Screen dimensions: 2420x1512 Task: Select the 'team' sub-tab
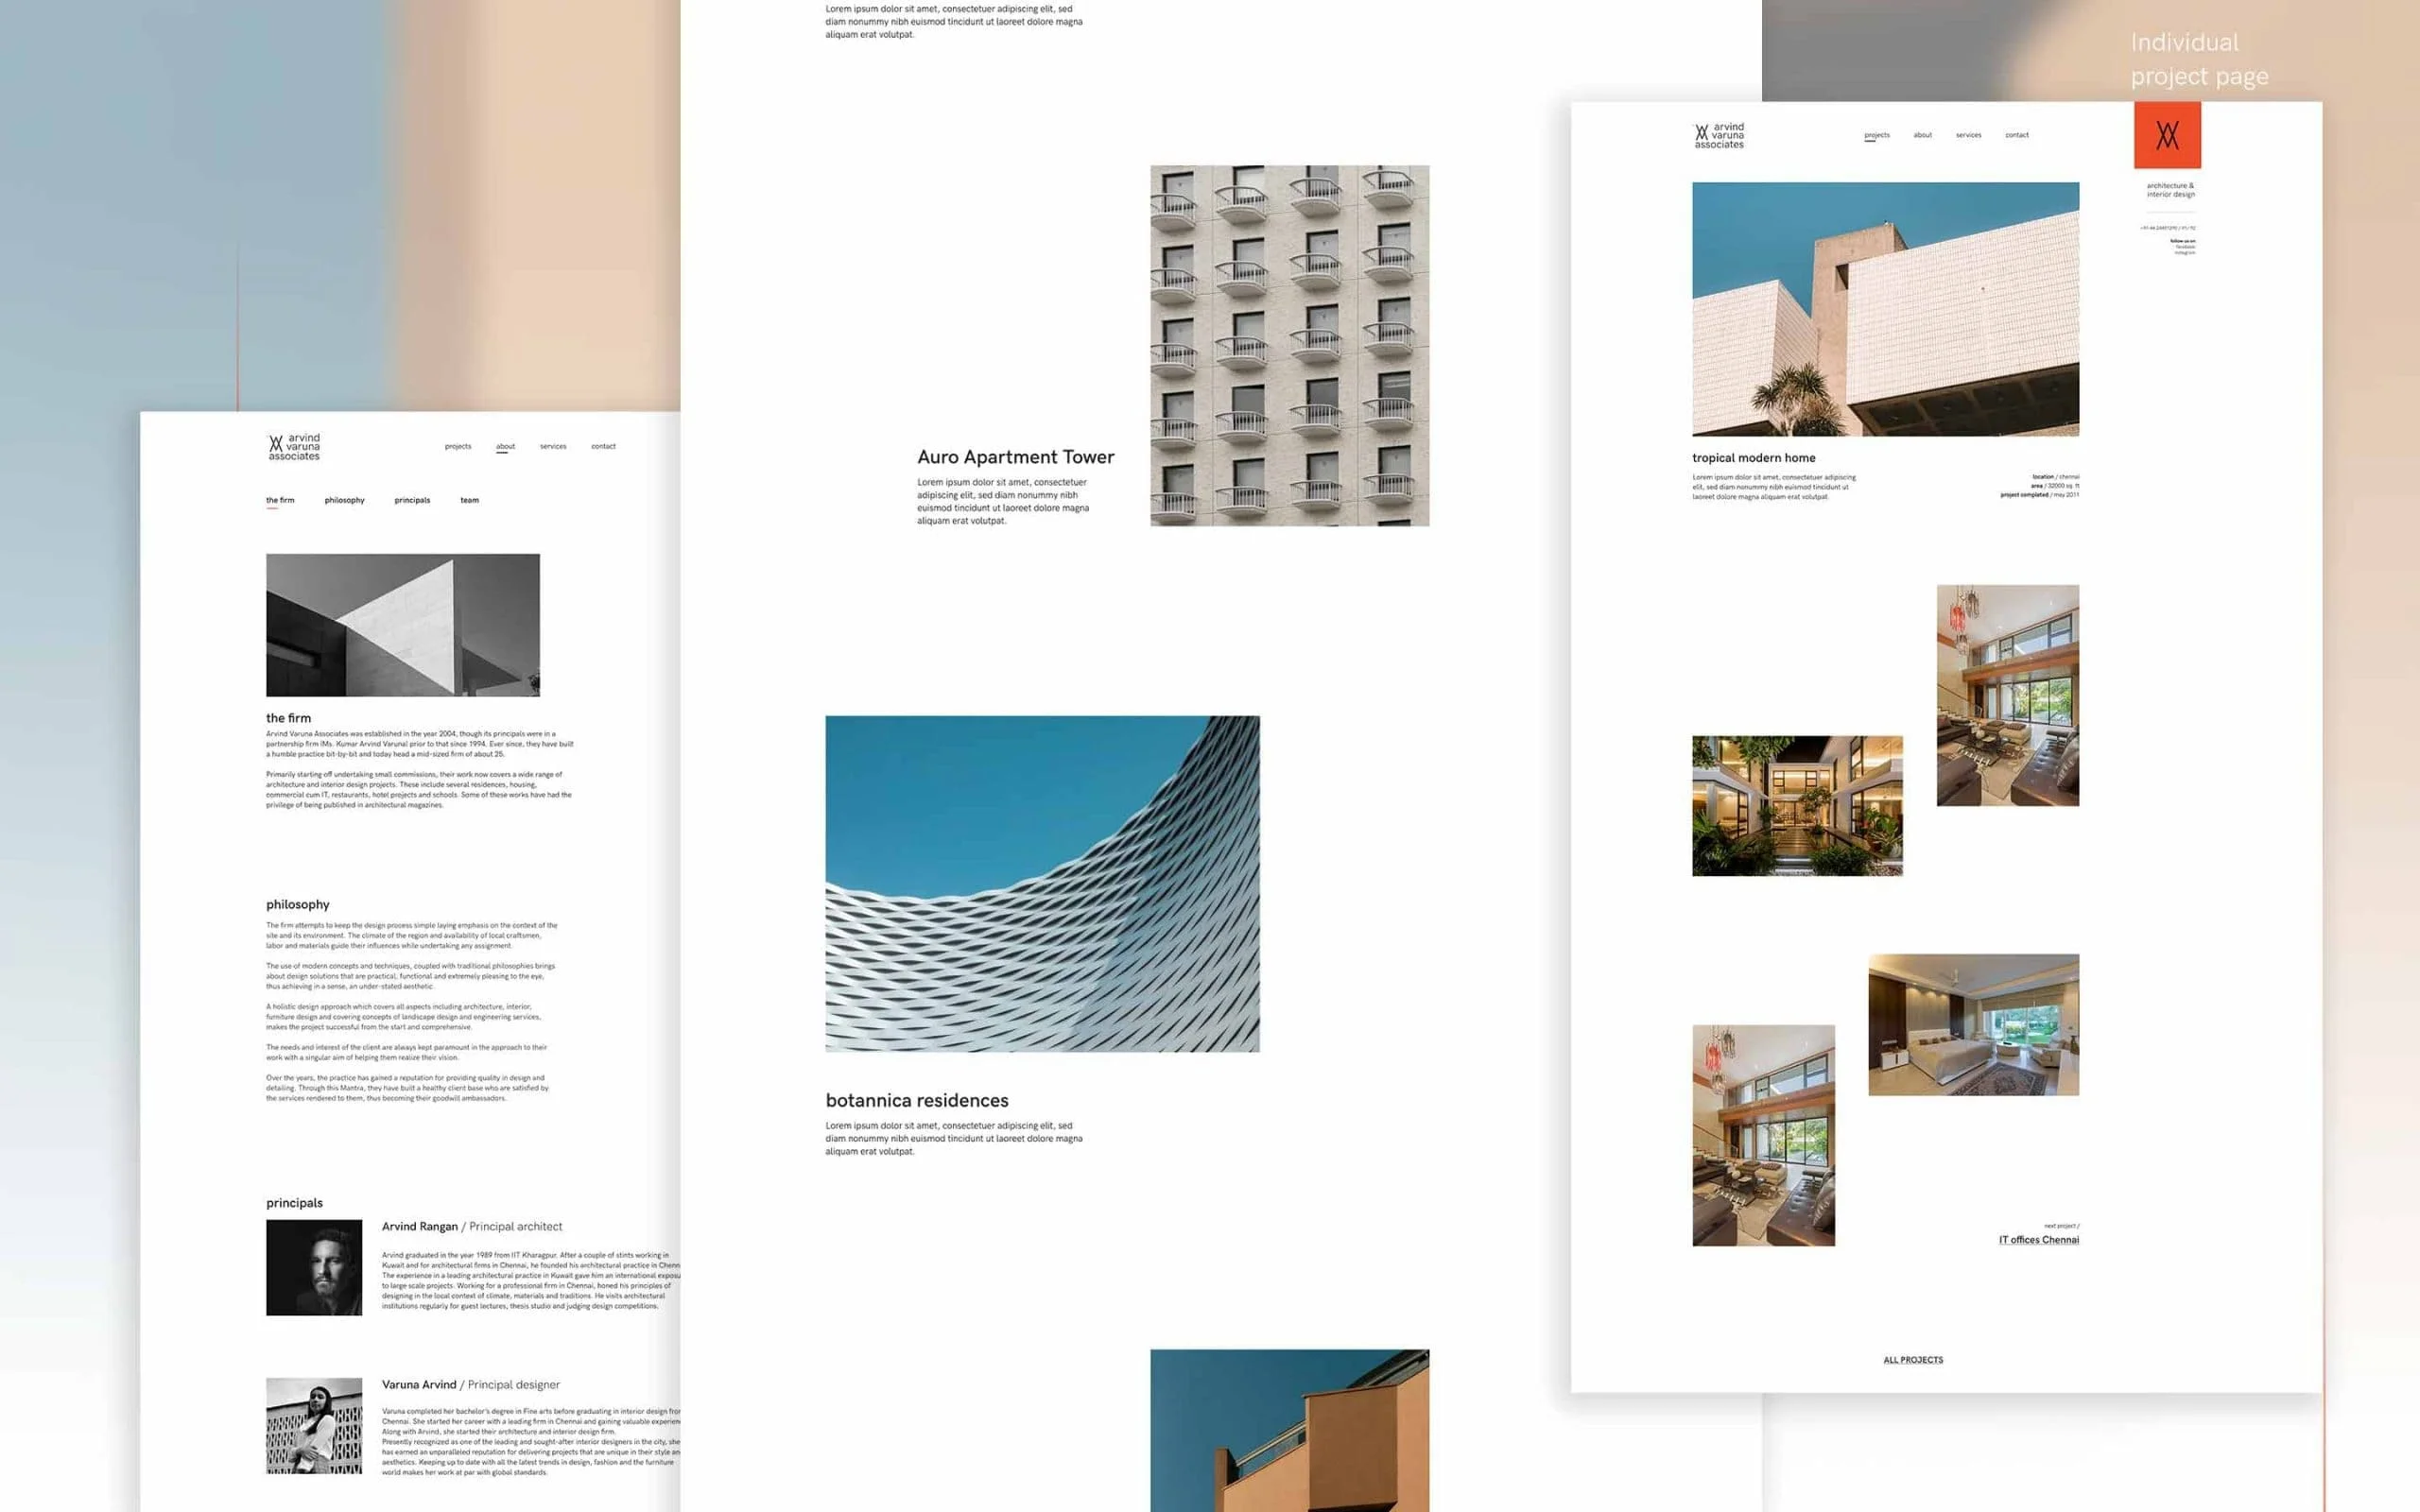(469, 500)
